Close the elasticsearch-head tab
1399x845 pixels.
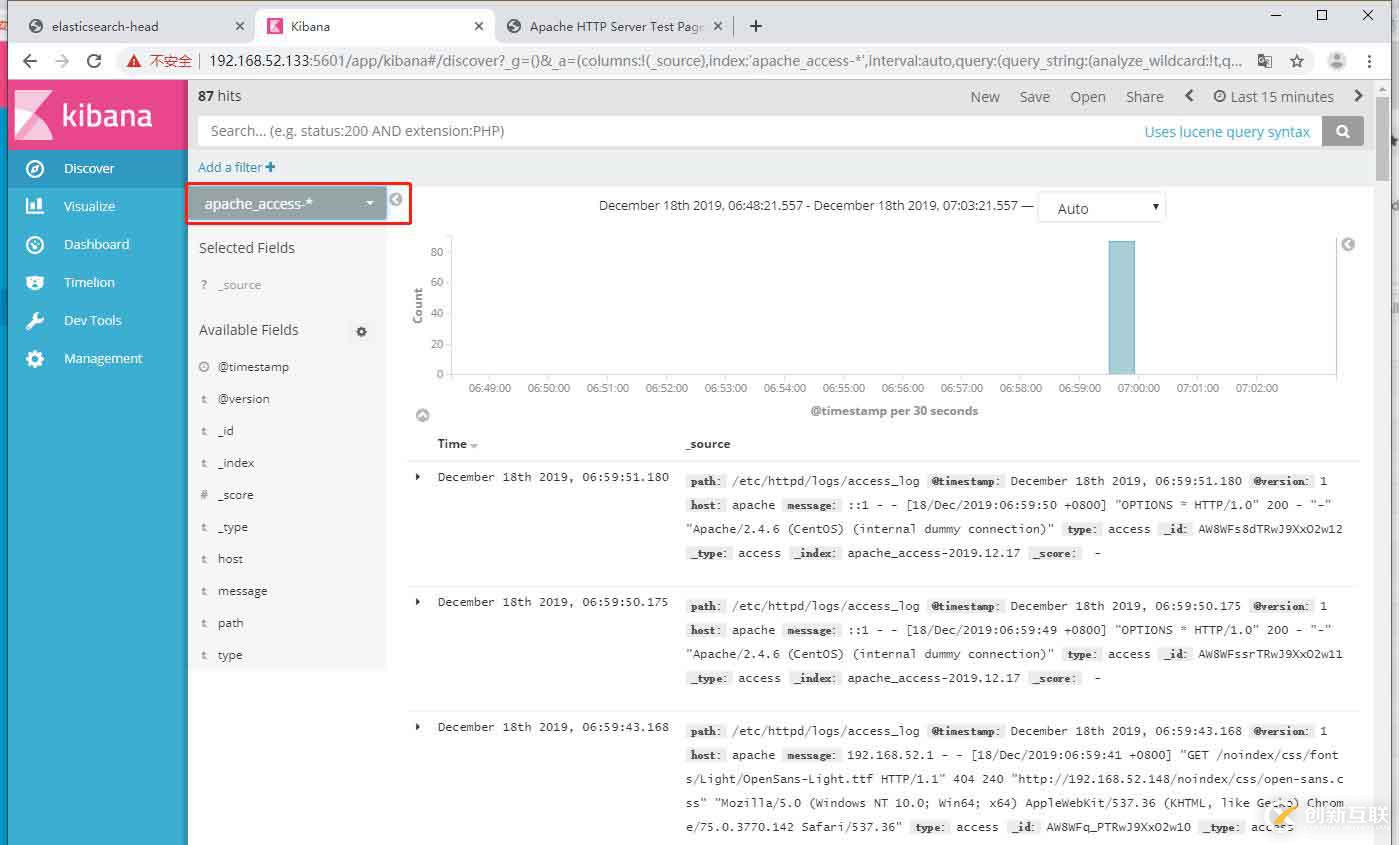tap(240, 26)
